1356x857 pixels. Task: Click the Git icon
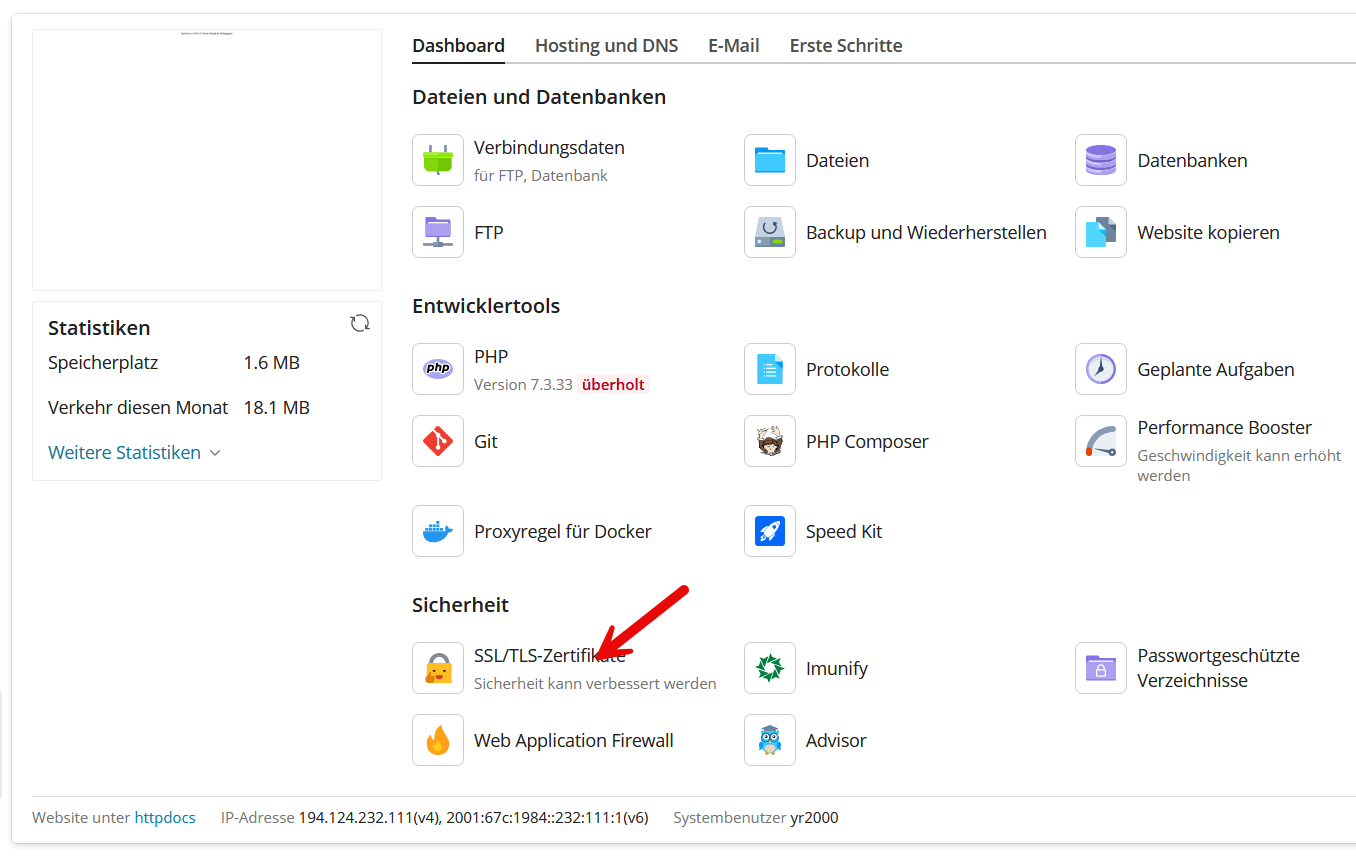(437, 441)
